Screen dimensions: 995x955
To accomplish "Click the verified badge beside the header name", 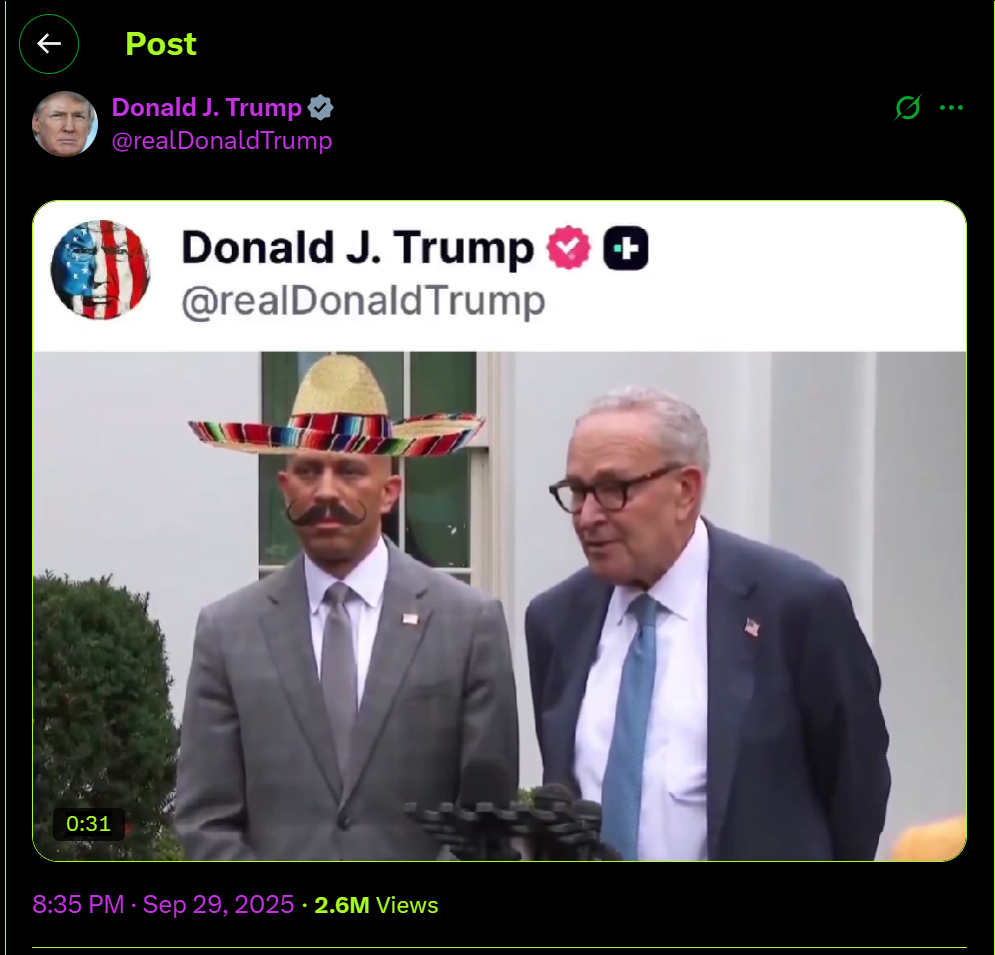I will pyautogui.click(x=321, y=108).
